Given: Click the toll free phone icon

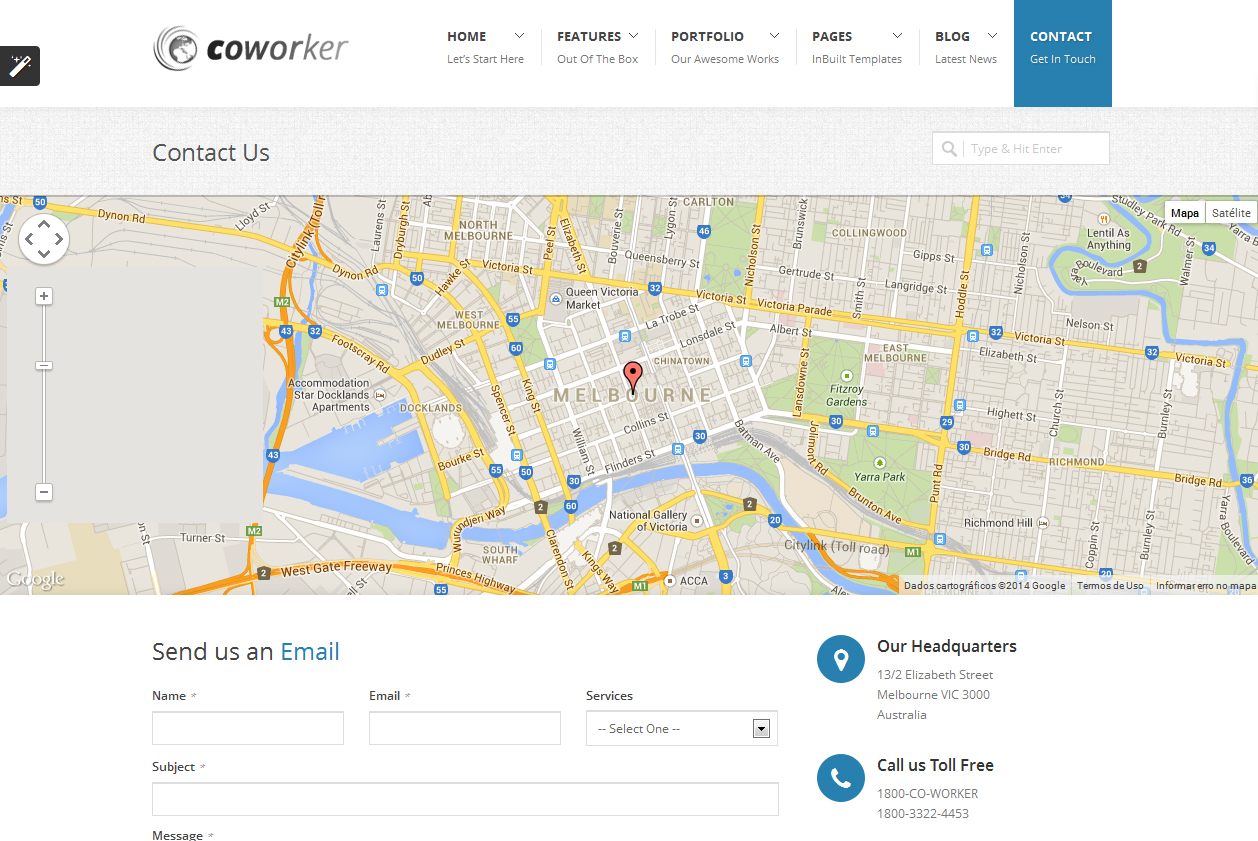Looking at the screenshot, I should point(840,778).
